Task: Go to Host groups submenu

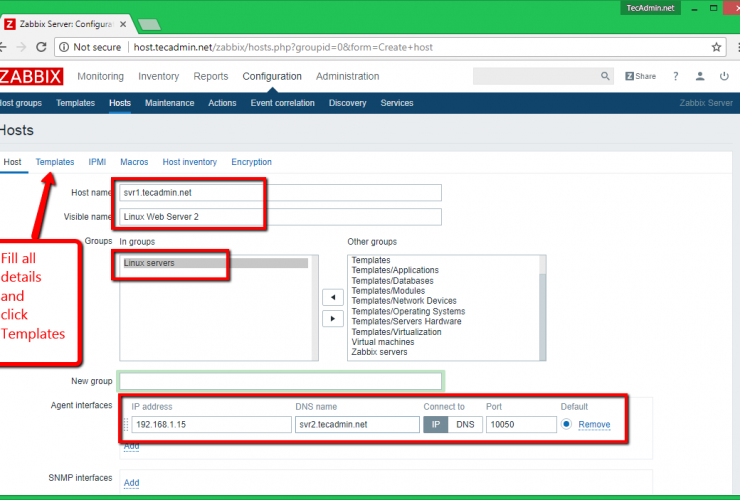Action: [x=20, y=103]
